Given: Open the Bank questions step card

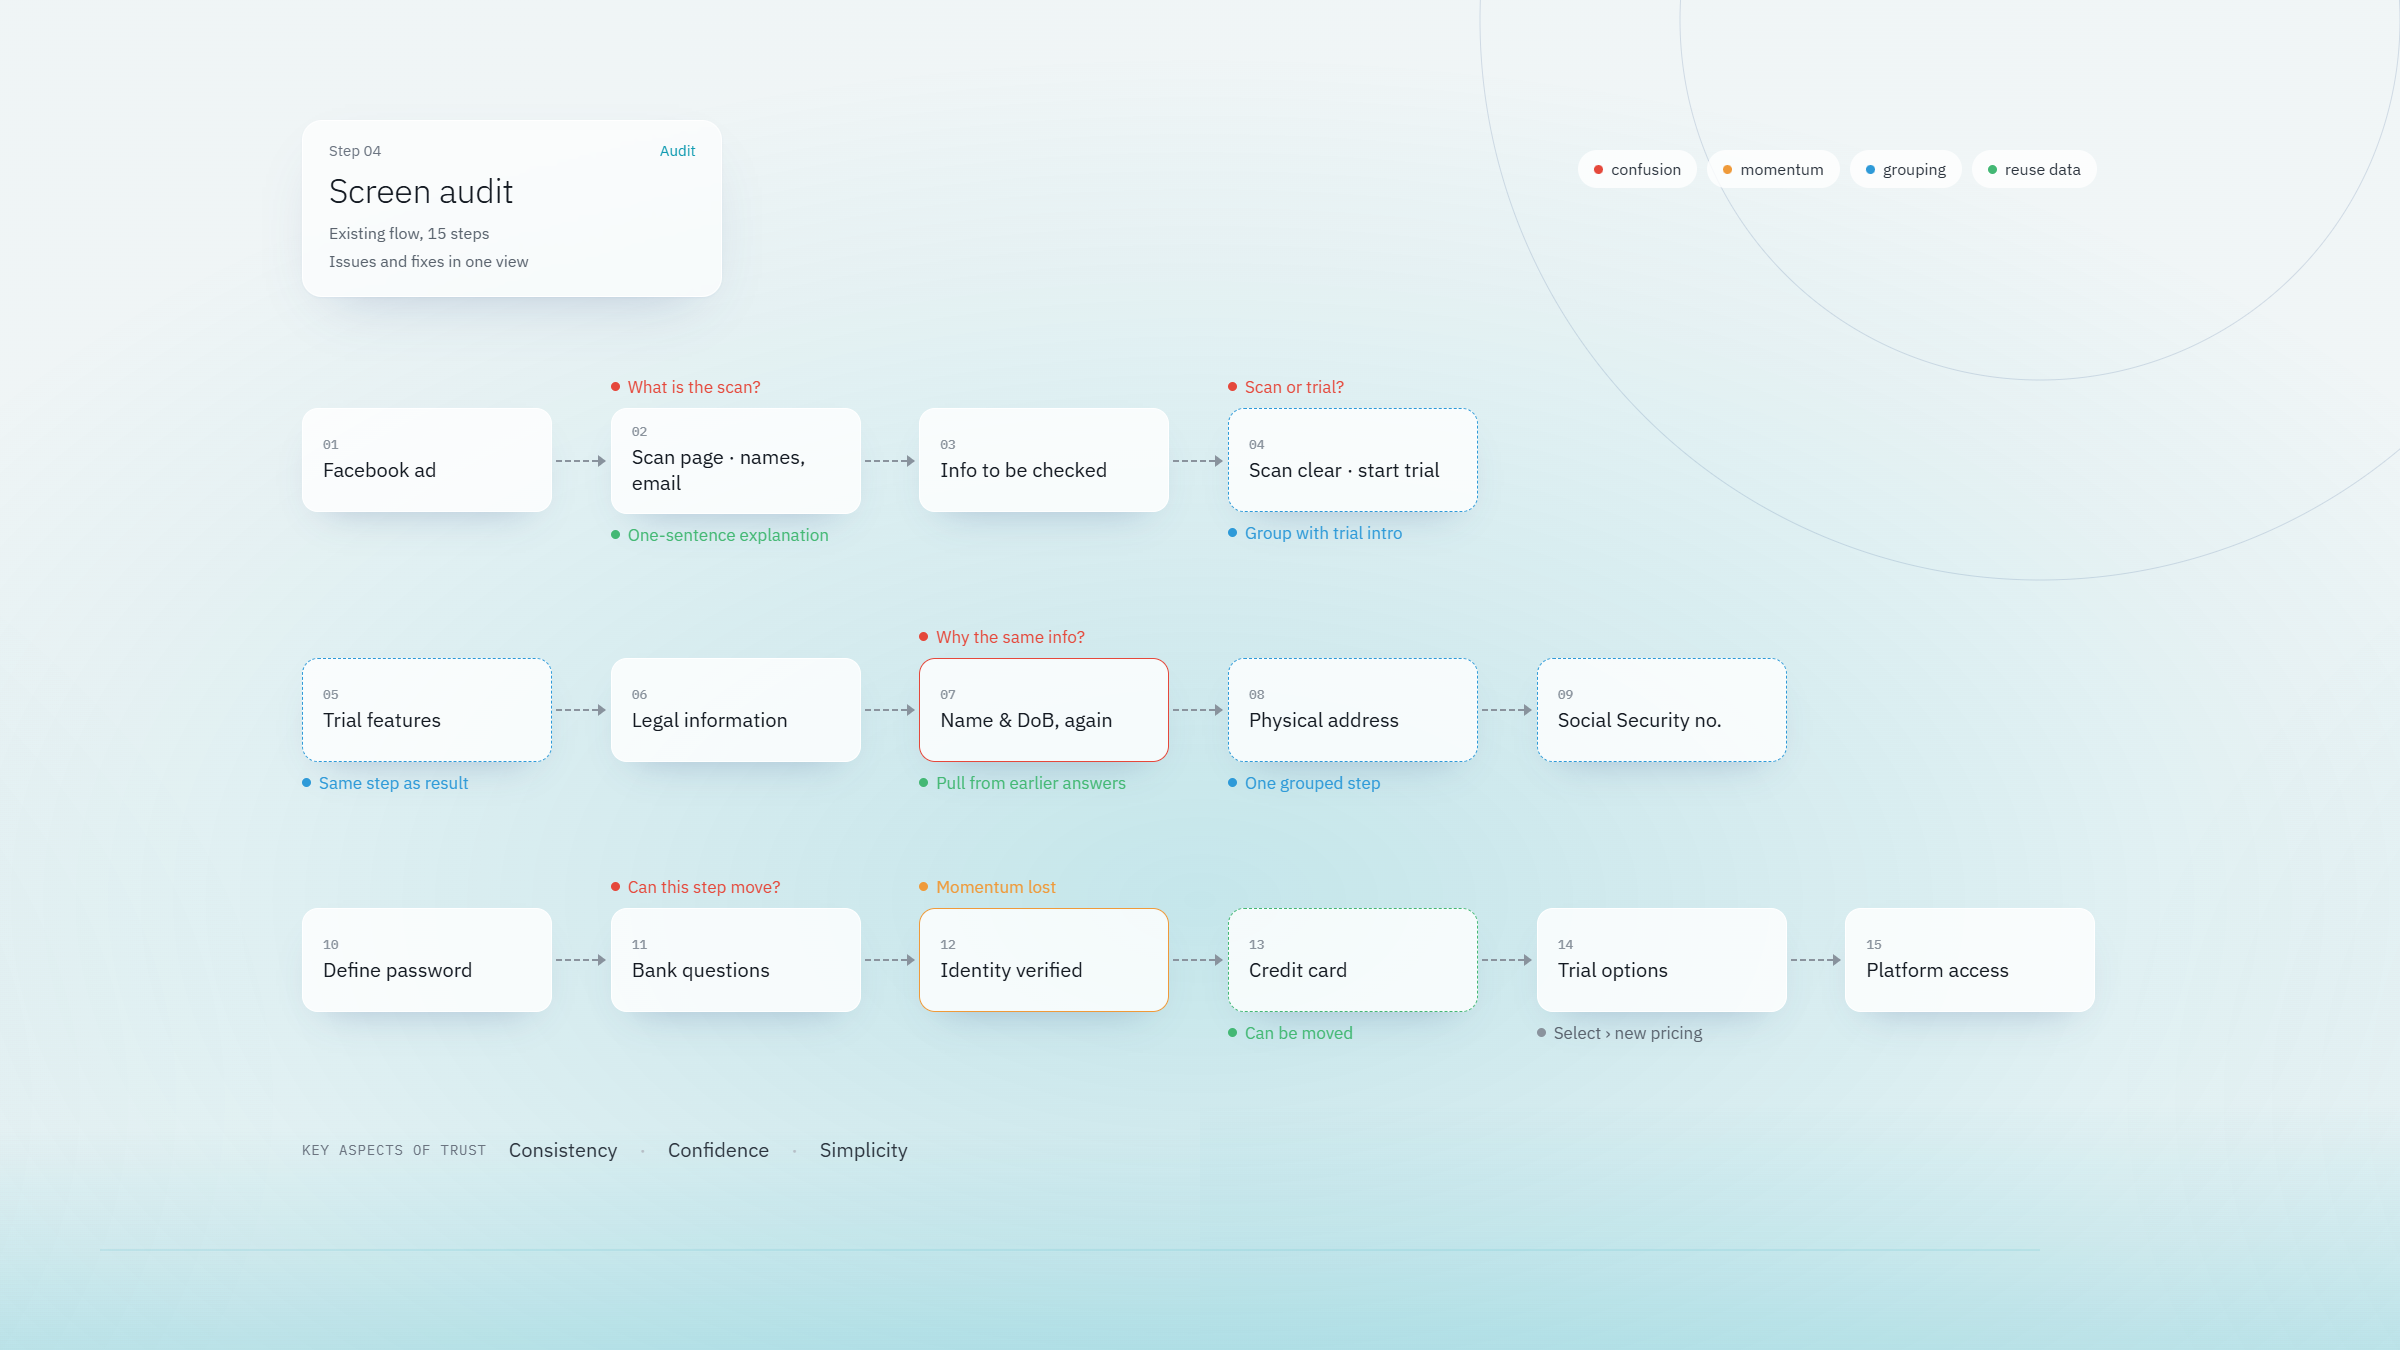Looking at the screenshot, I should 736,960.
